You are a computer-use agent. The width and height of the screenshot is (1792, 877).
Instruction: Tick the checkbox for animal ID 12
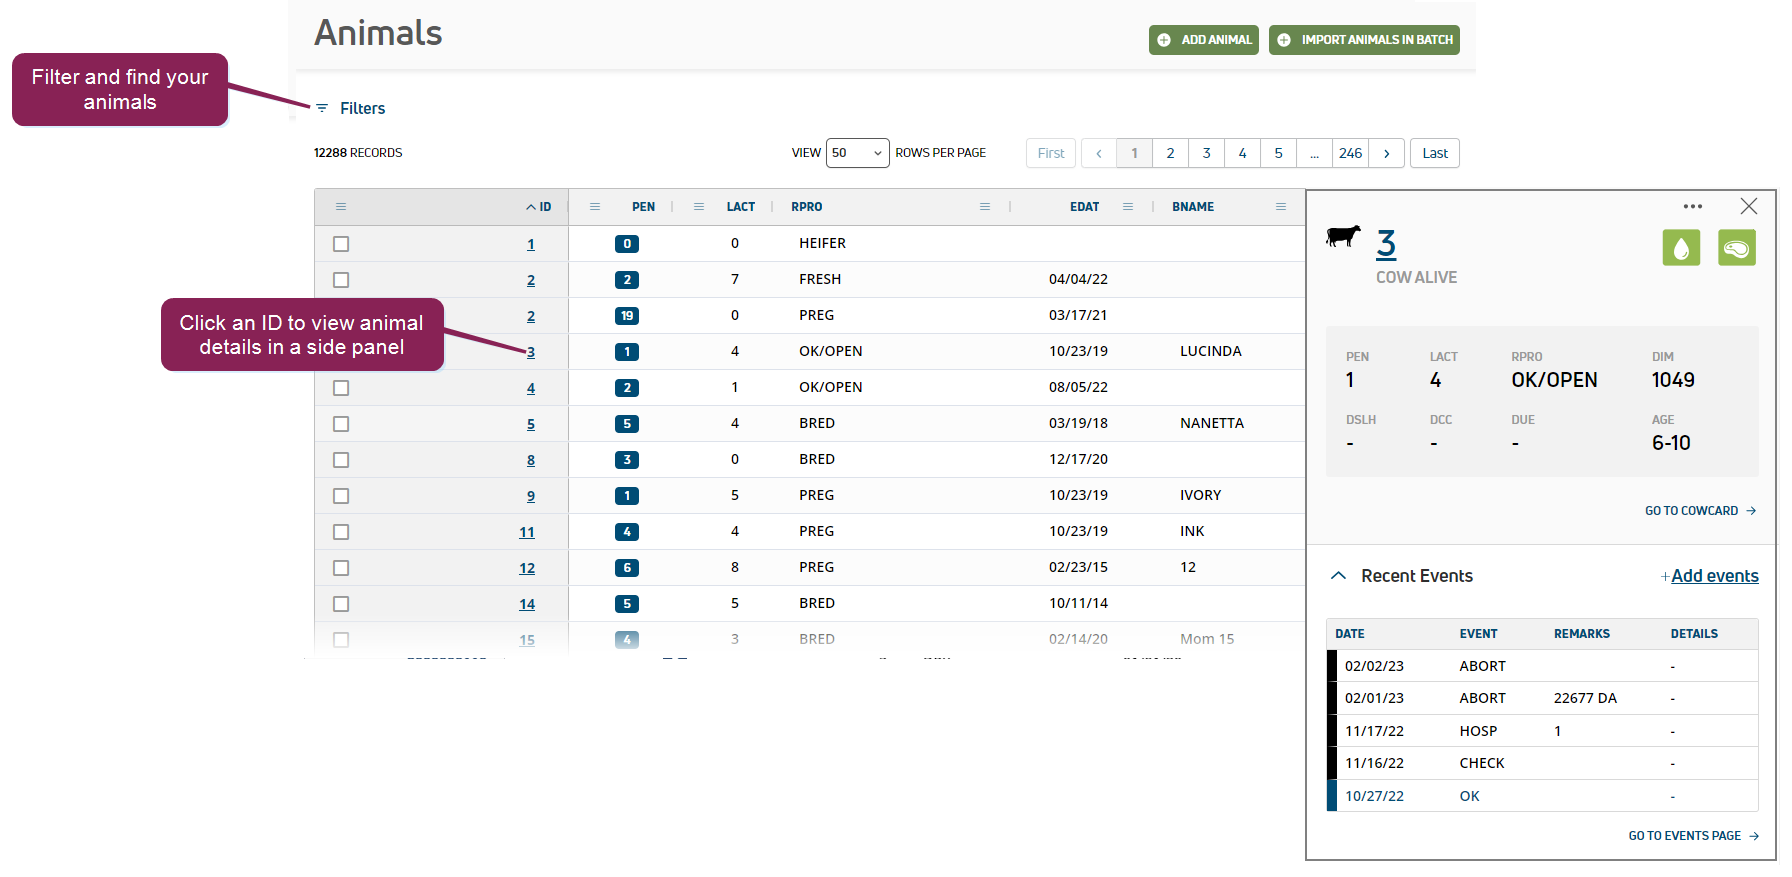tap(341, 568)
